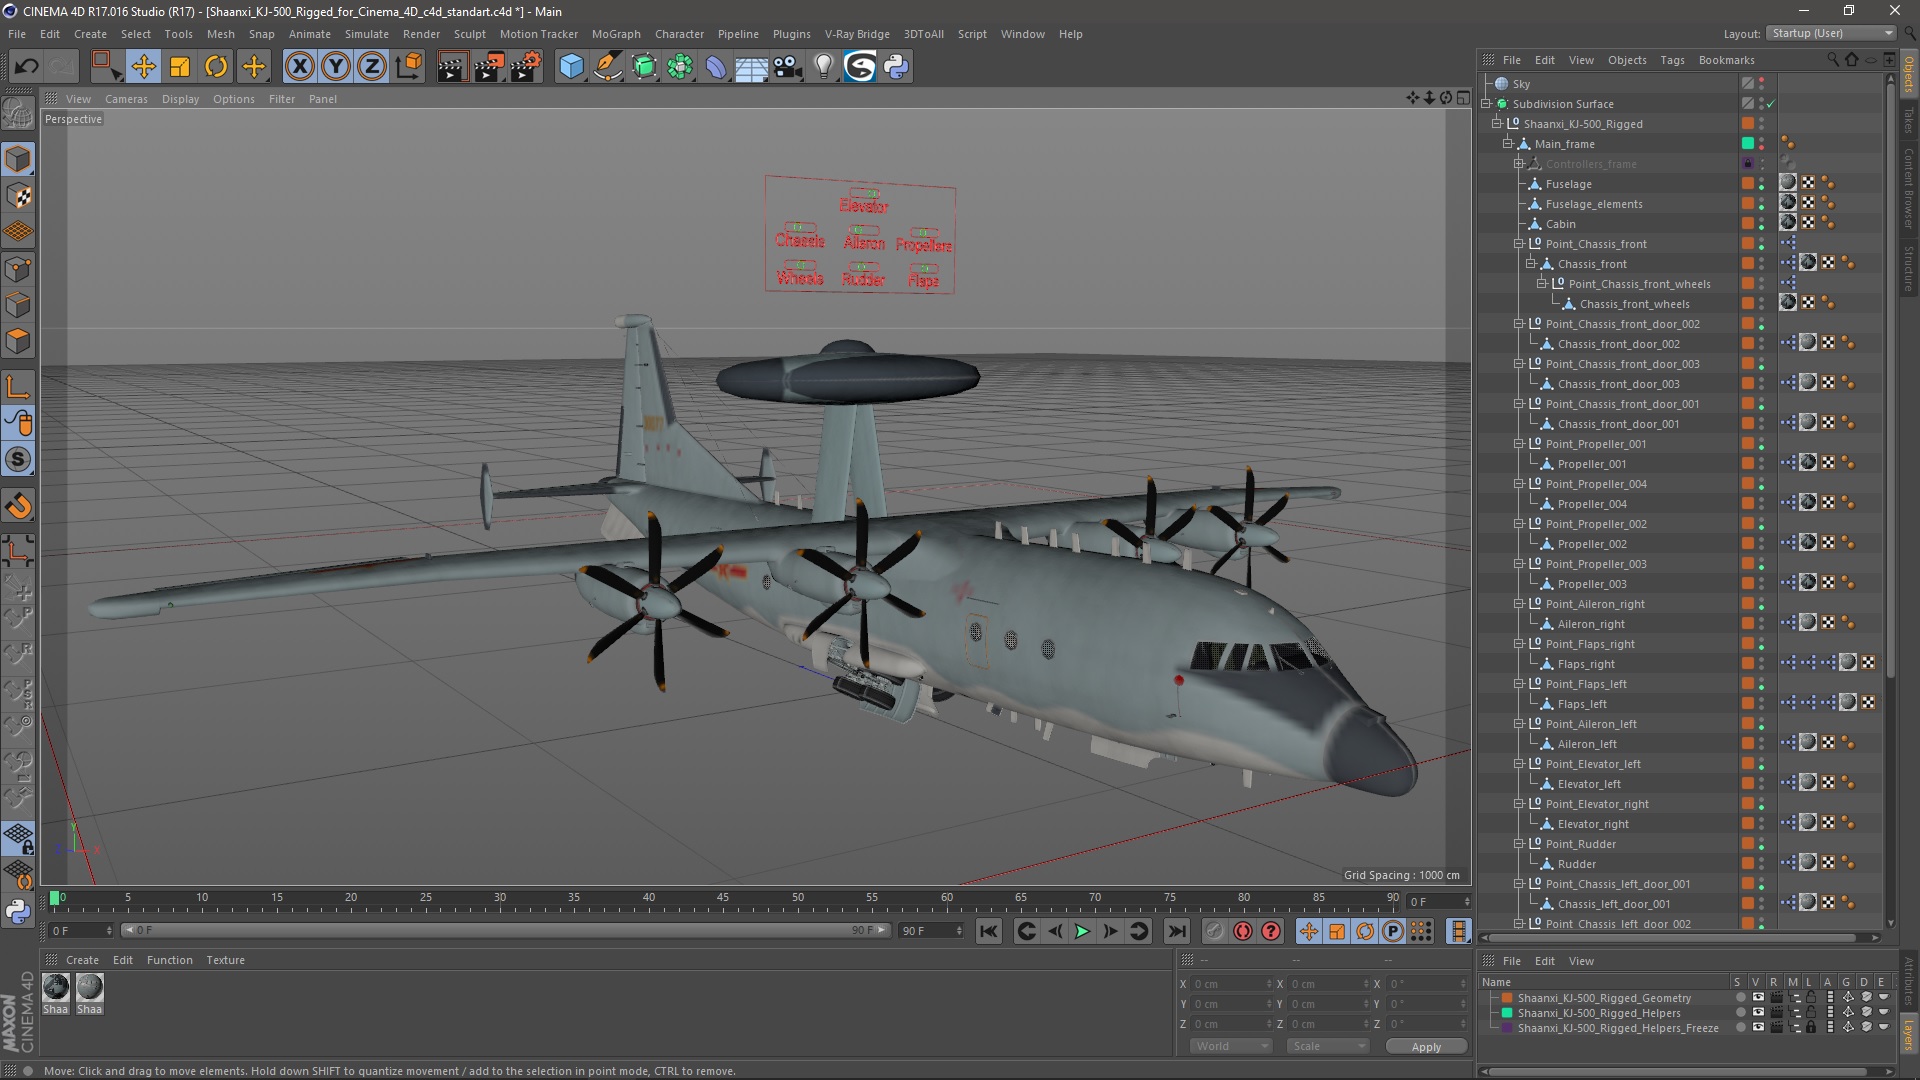Click the Rudder controller label in viewport
Image resolution: width=1920 pixels, height=1080 pixels.
point(863,280)
